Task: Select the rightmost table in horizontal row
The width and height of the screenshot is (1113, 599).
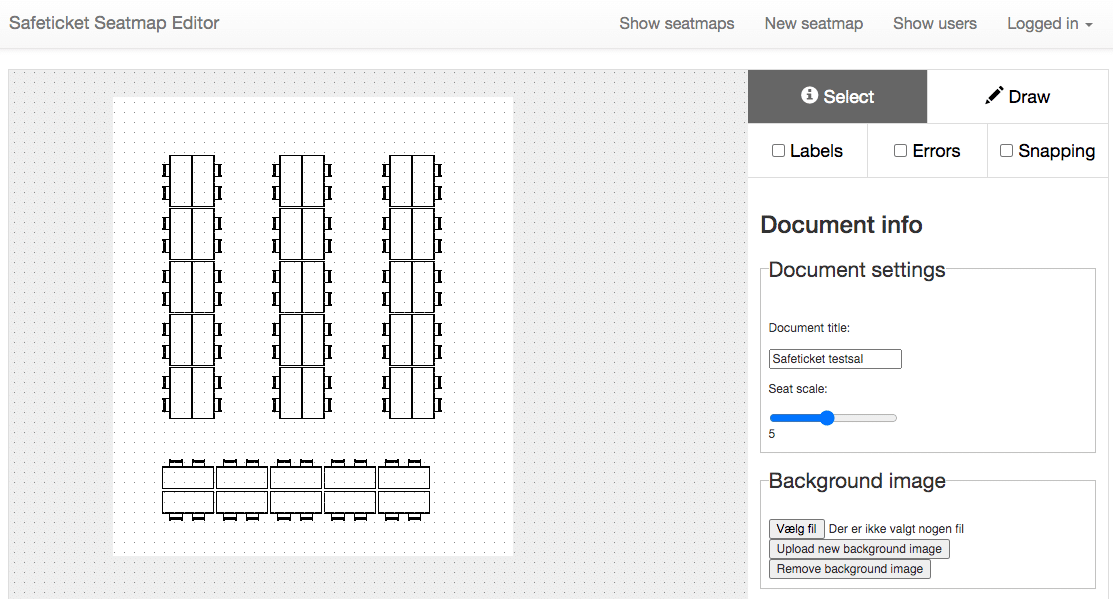Action: point(404,490)
